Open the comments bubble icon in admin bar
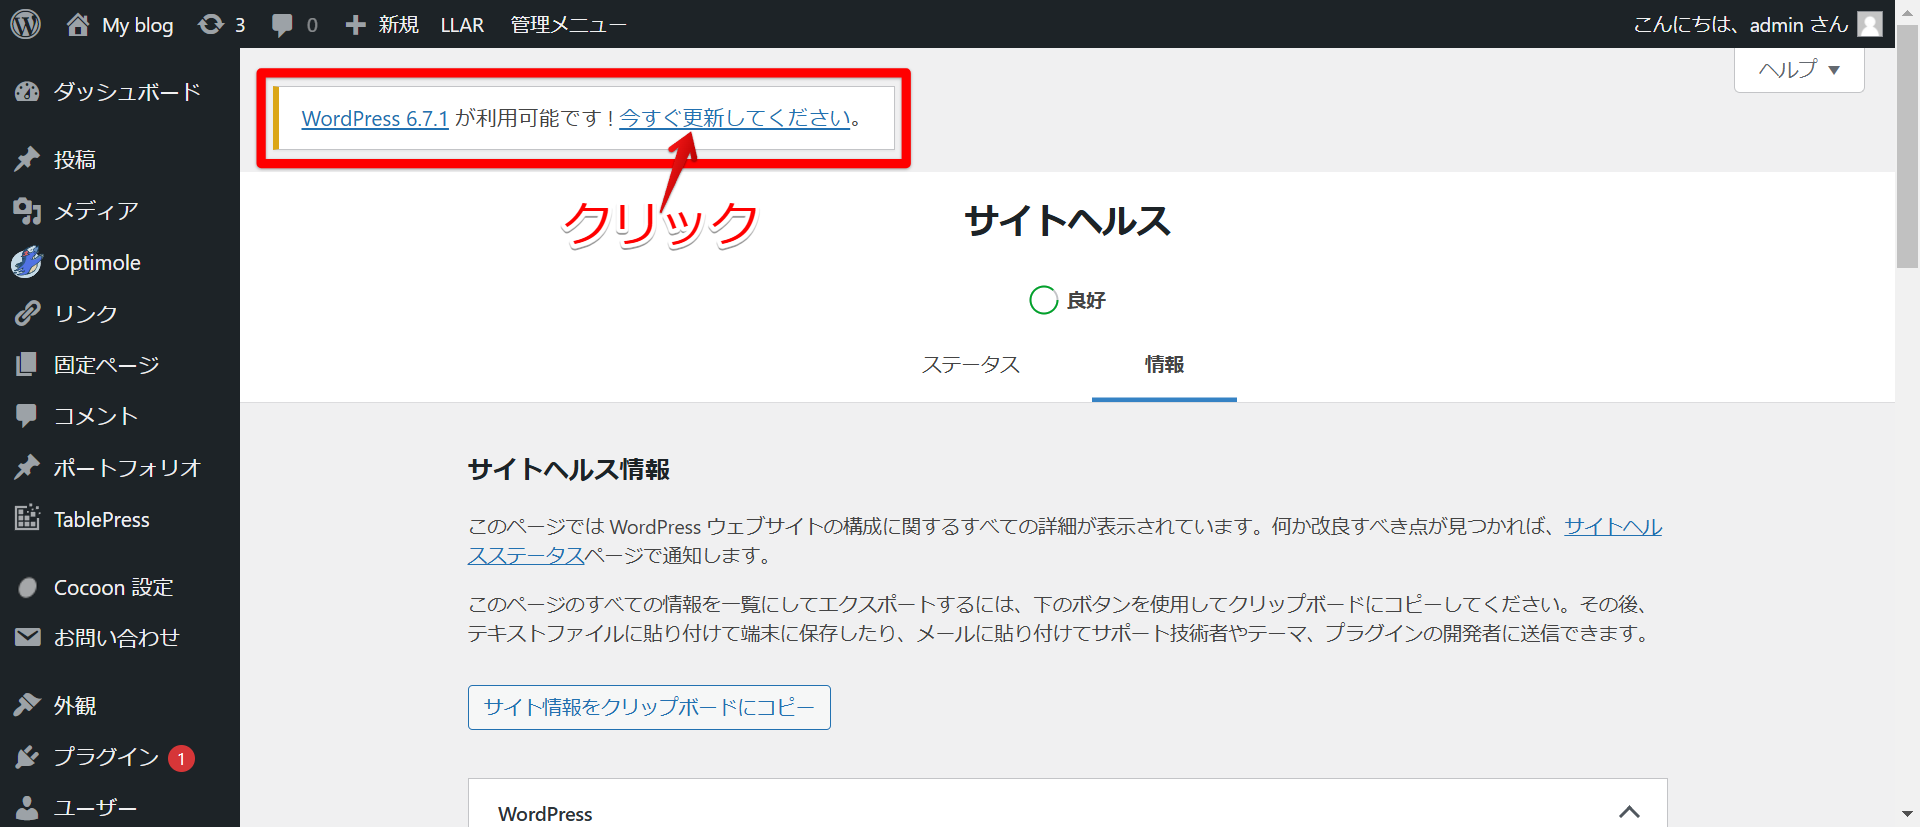 [282, 24]
